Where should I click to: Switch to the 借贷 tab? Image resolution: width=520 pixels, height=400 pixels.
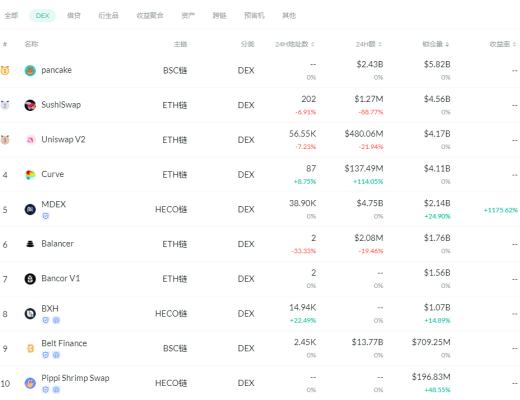[x=74, y=15]
